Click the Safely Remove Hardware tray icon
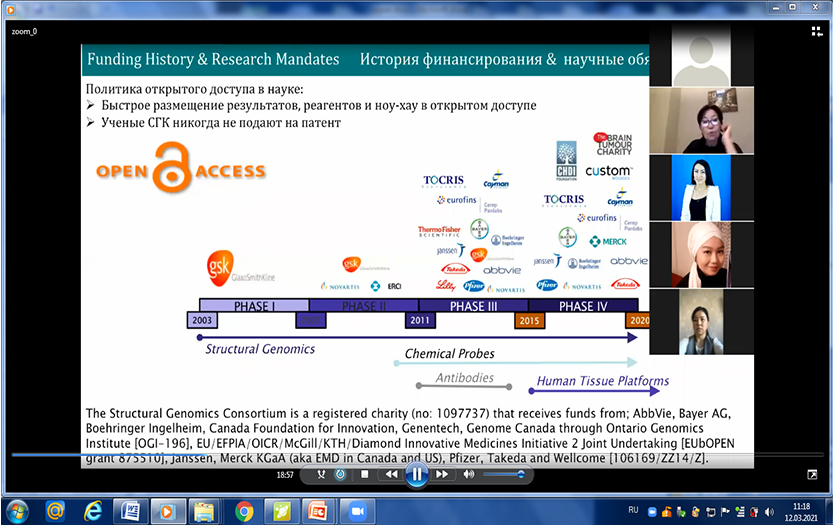This screenshot has height=525, width=833. [681, 512]
